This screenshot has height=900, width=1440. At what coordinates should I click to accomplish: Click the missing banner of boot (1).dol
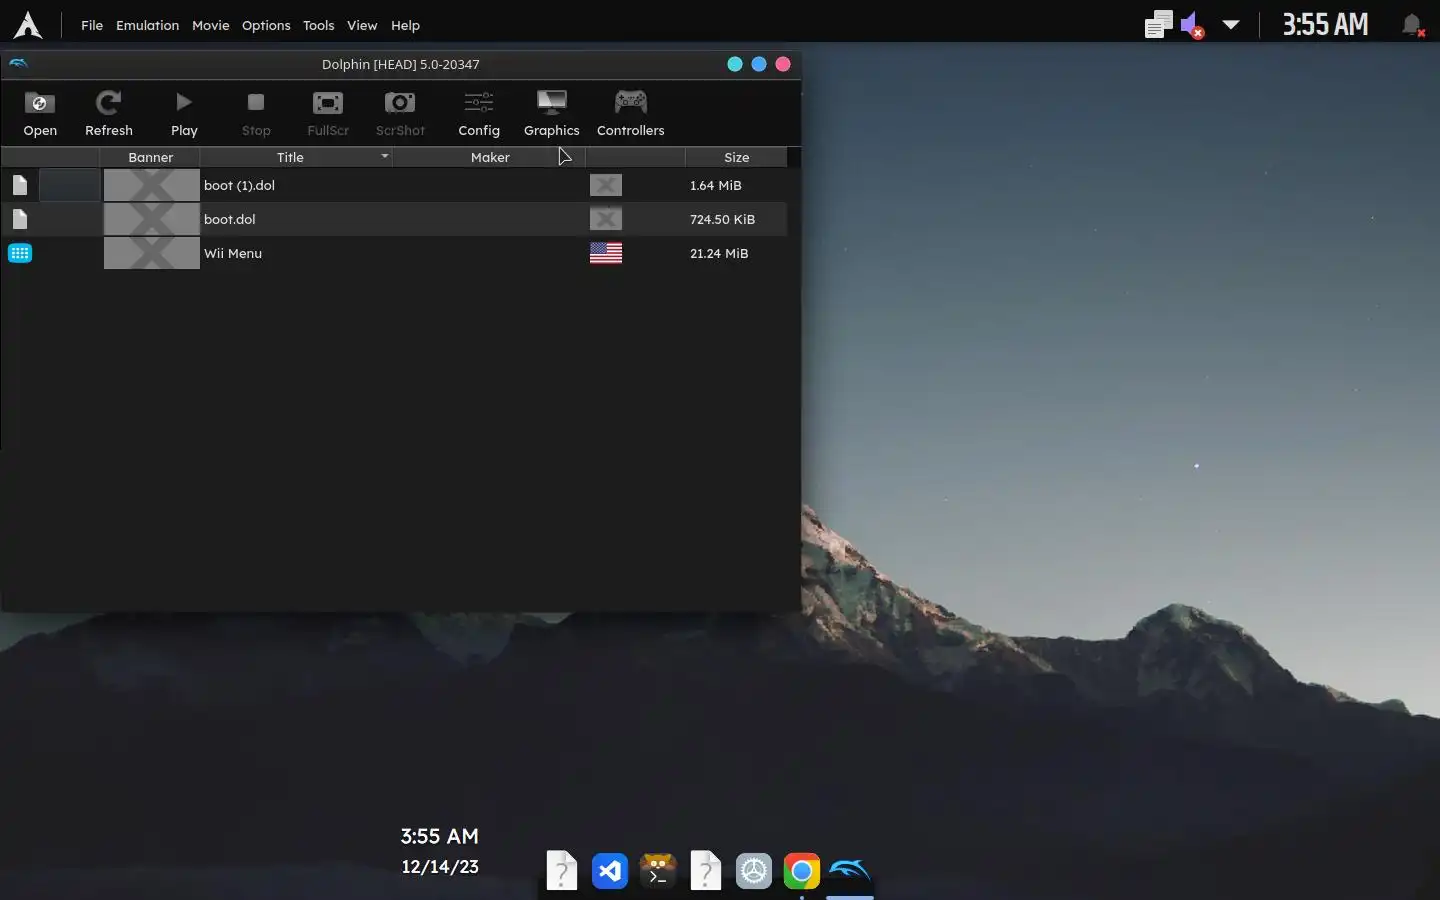click(152, 185)
